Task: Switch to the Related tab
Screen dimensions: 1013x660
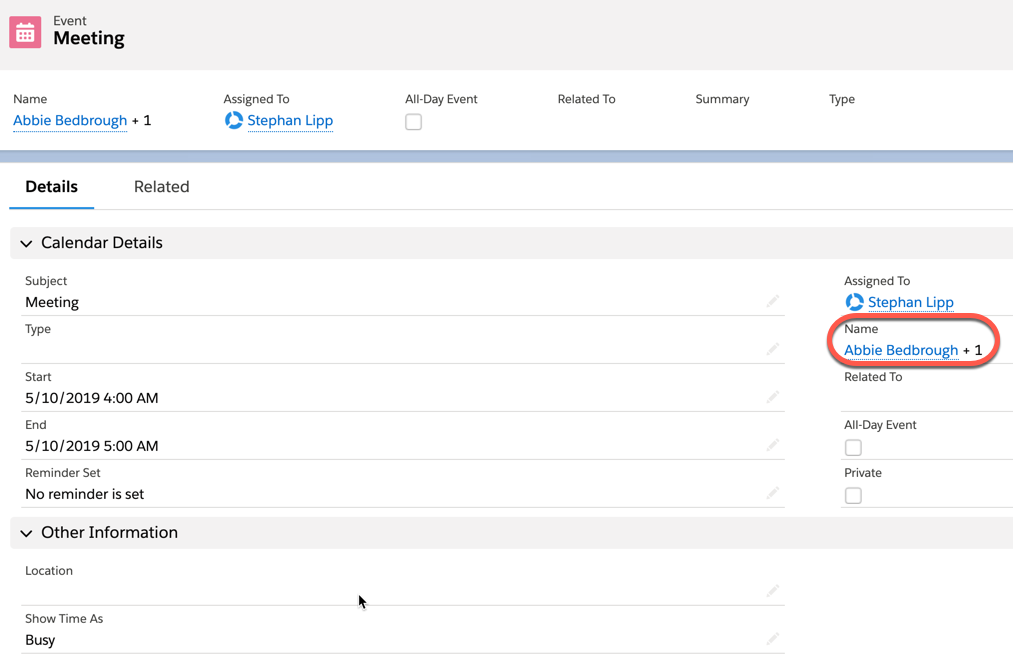Action: (x=161, y=186)
